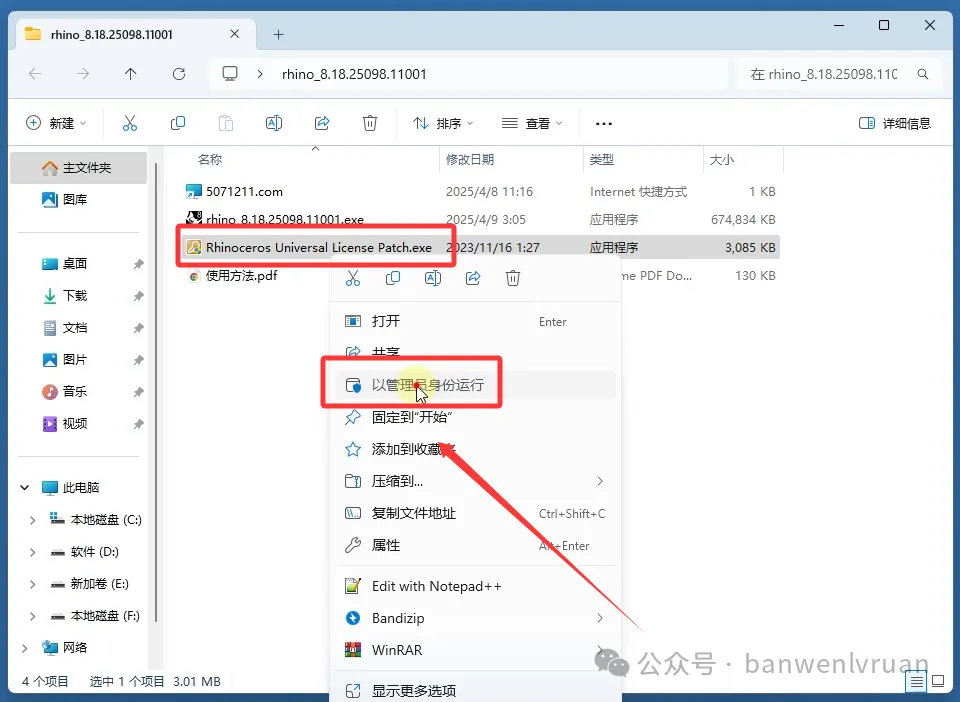This screenshot has height=702, width=960.
Task: Expand the 本地磁盘 (C:) node
Action: point(32,520)
